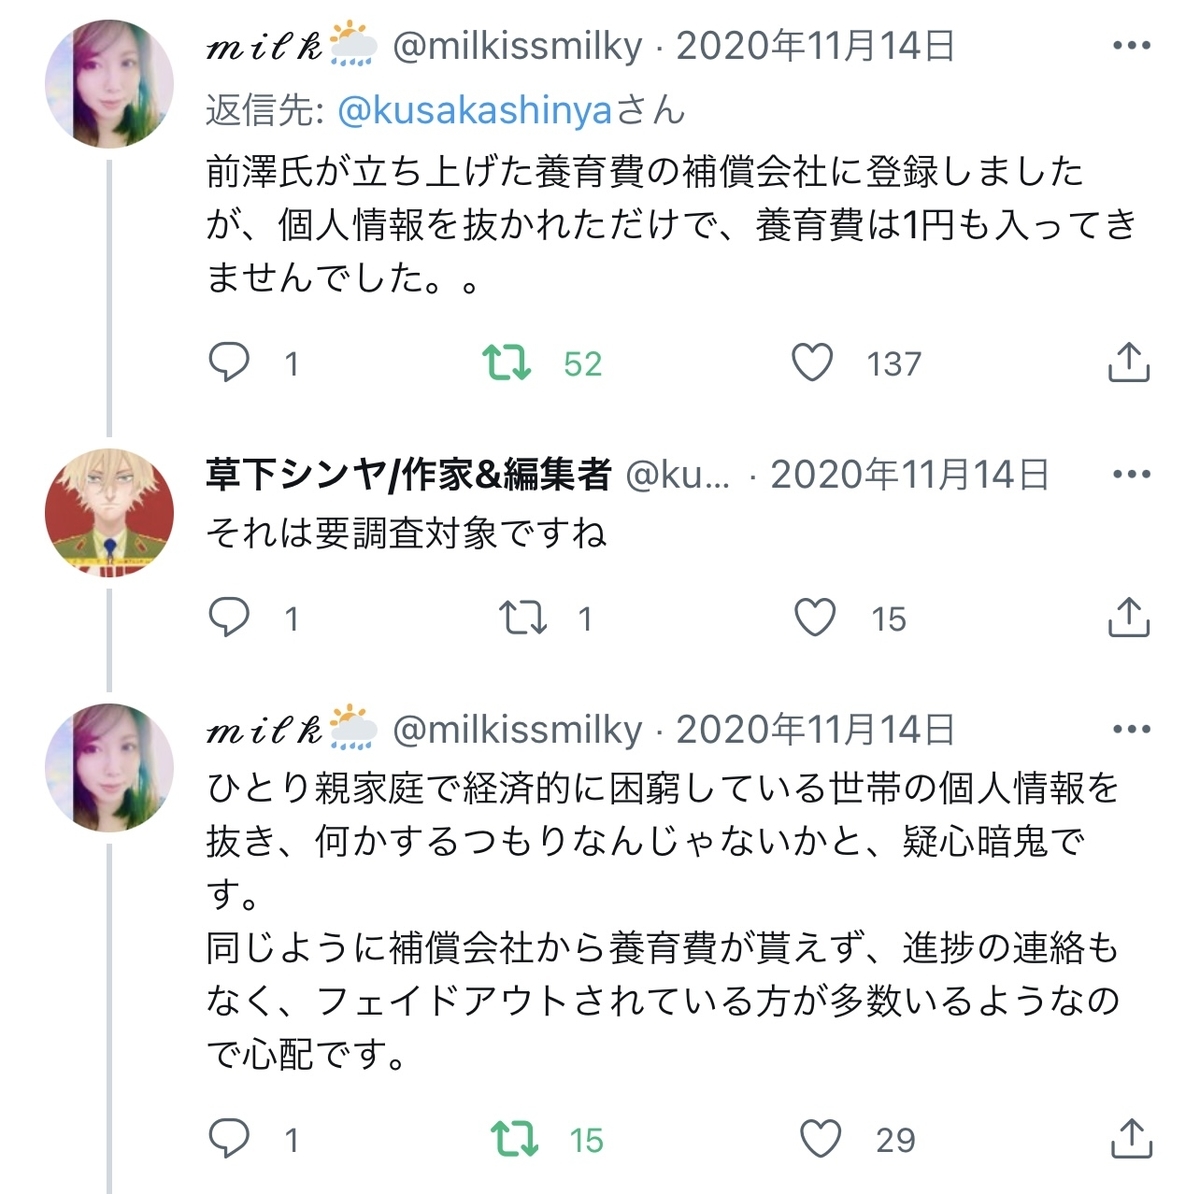The height and width of the screenshot is (1194, 1200).
Task: Open more options for 草下シンヤ's tweet
Action: (x=1131, y=475)
